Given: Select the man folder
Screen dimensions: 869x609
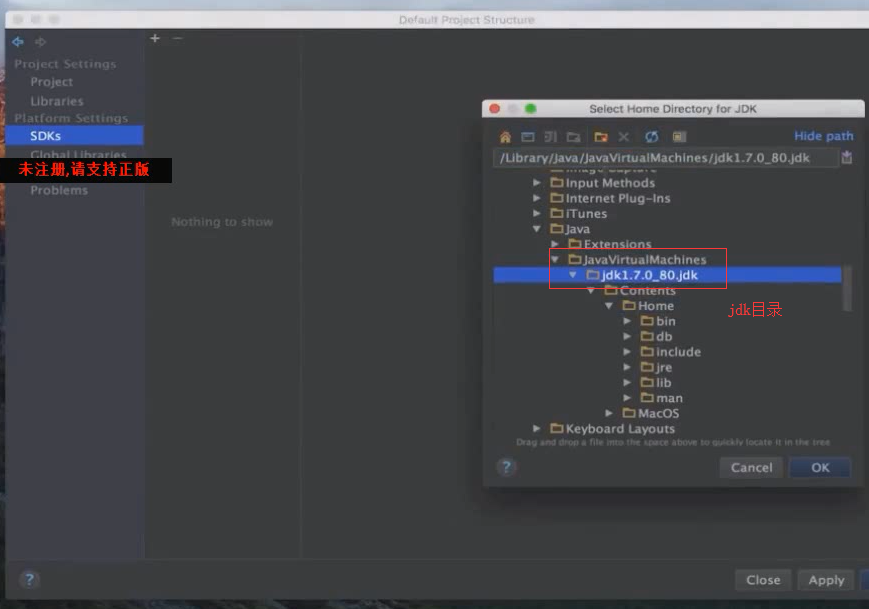Looking at the screenshot, I should (x=669, y=398).
